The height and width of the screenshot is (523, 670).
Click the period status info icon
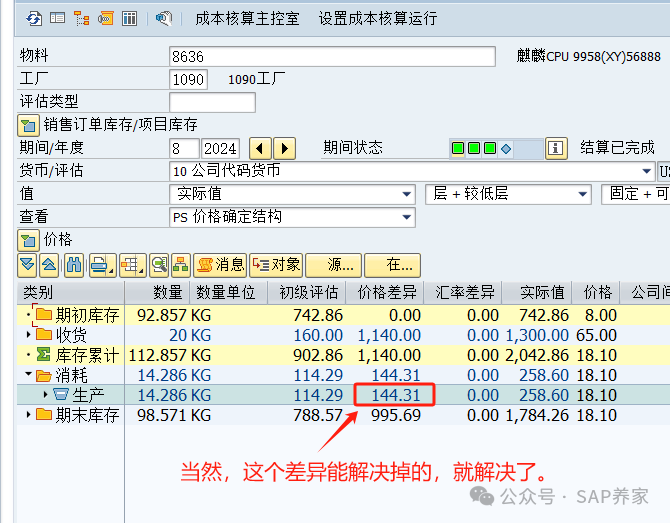pos(556,148)
